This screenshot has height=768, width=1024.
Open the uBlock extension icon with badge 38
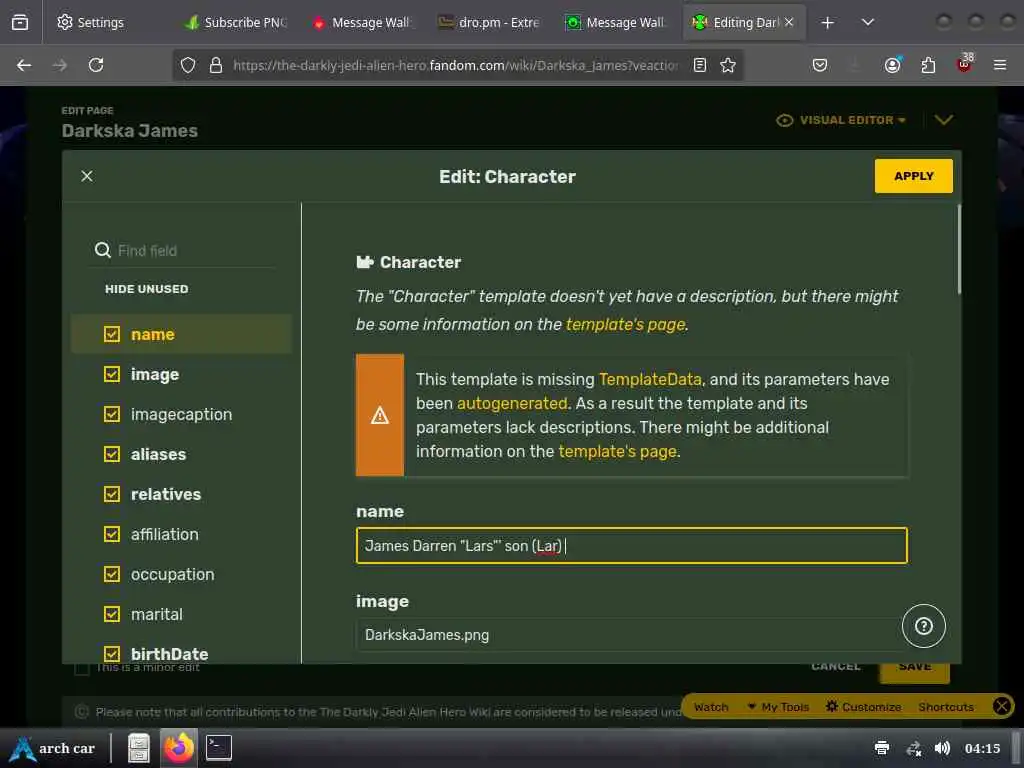(964, 63)
